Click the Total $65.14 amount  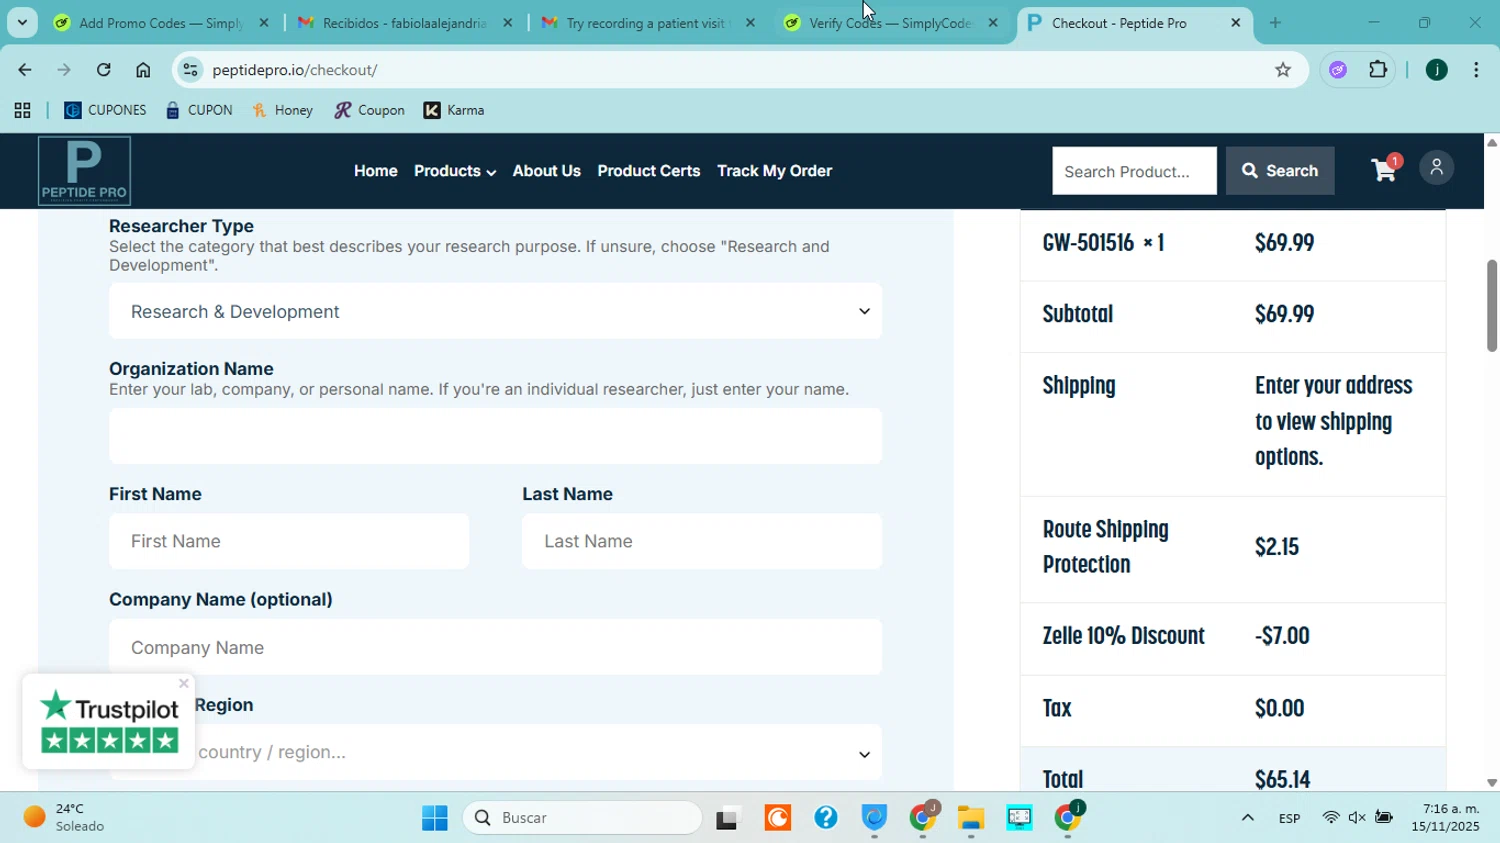(1283, 779)
